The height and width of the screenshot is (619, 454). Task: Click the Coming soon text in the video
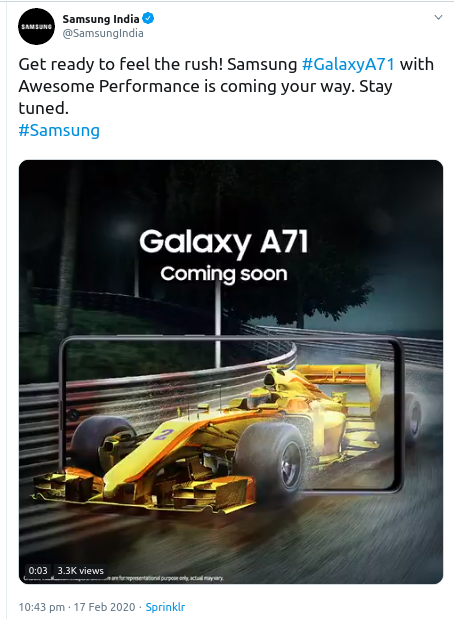tap(224, 274)
